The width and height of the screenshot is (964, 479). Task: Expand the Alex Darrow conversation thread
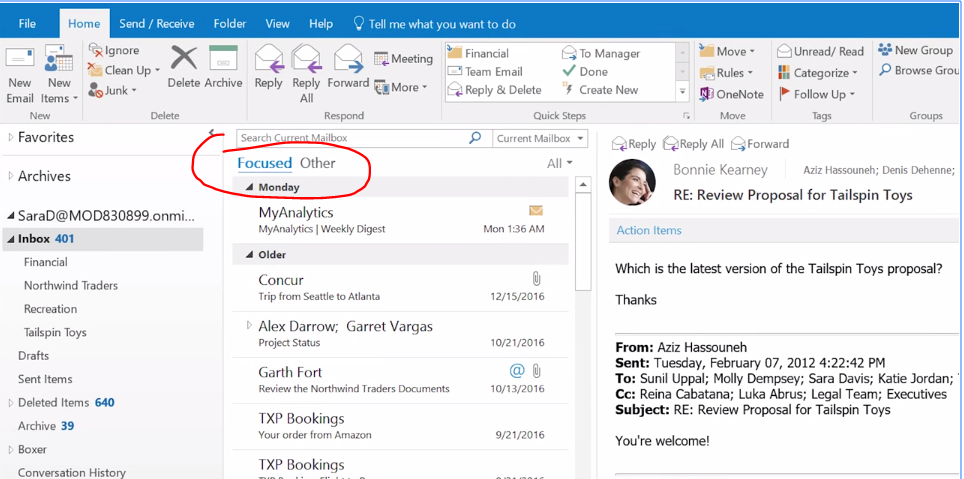pos(249,325)
